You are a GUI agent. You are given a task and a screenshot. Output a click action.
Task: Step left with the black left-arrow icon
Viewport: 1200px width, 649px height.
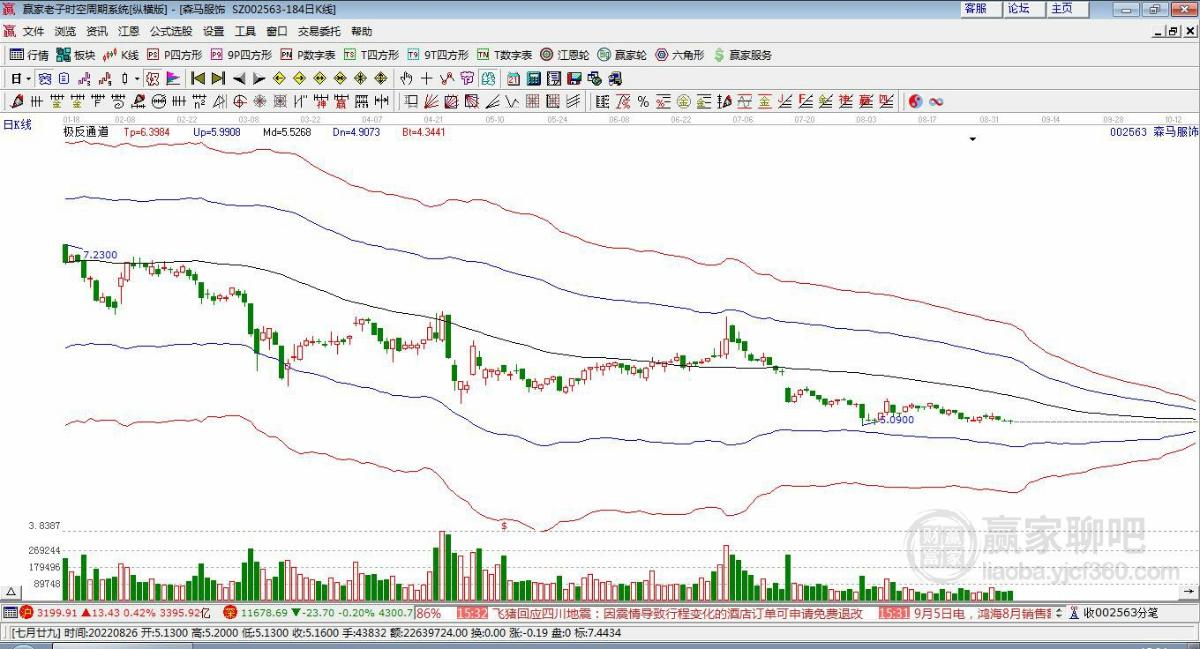[x=238, y=78]
